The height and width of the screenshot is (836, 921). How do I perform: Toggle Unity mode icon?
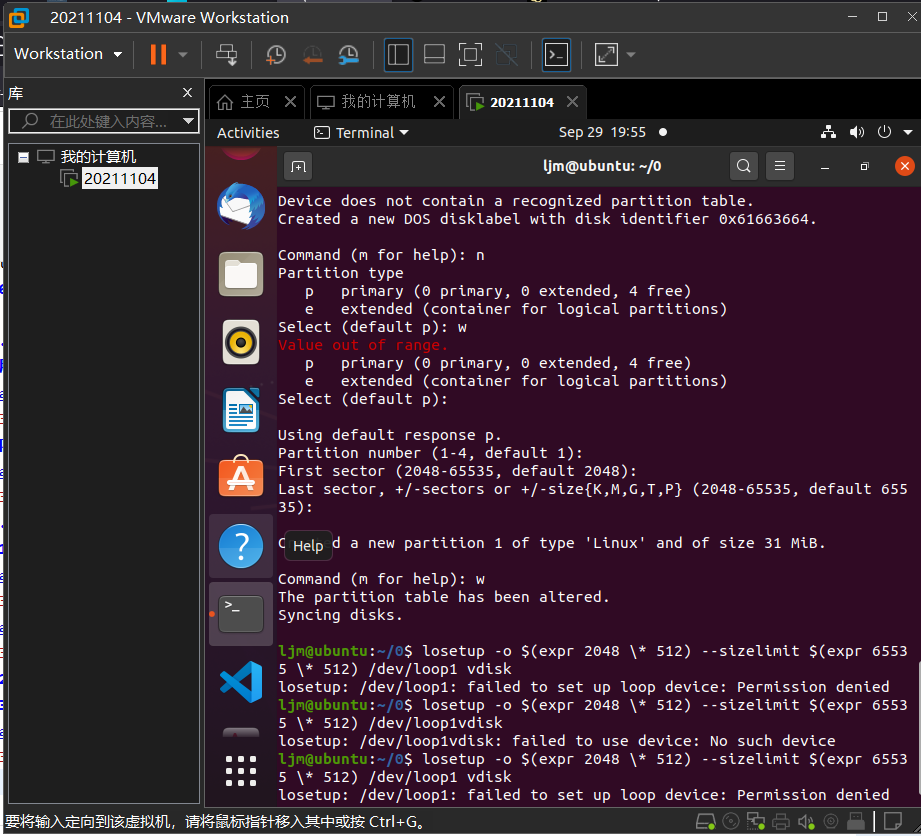(506, 55)
